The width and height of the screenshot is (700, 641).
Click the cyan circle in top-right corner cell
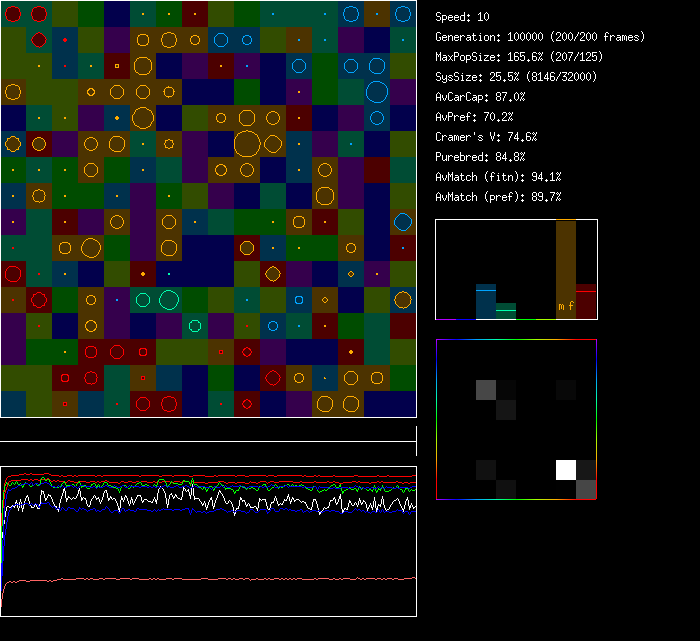click(403, 14)
